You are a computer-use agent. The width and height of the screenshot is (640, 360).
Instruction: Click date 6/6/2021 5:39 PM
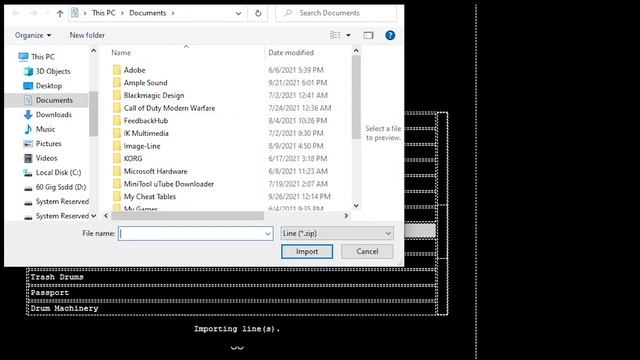click(296, 70)
